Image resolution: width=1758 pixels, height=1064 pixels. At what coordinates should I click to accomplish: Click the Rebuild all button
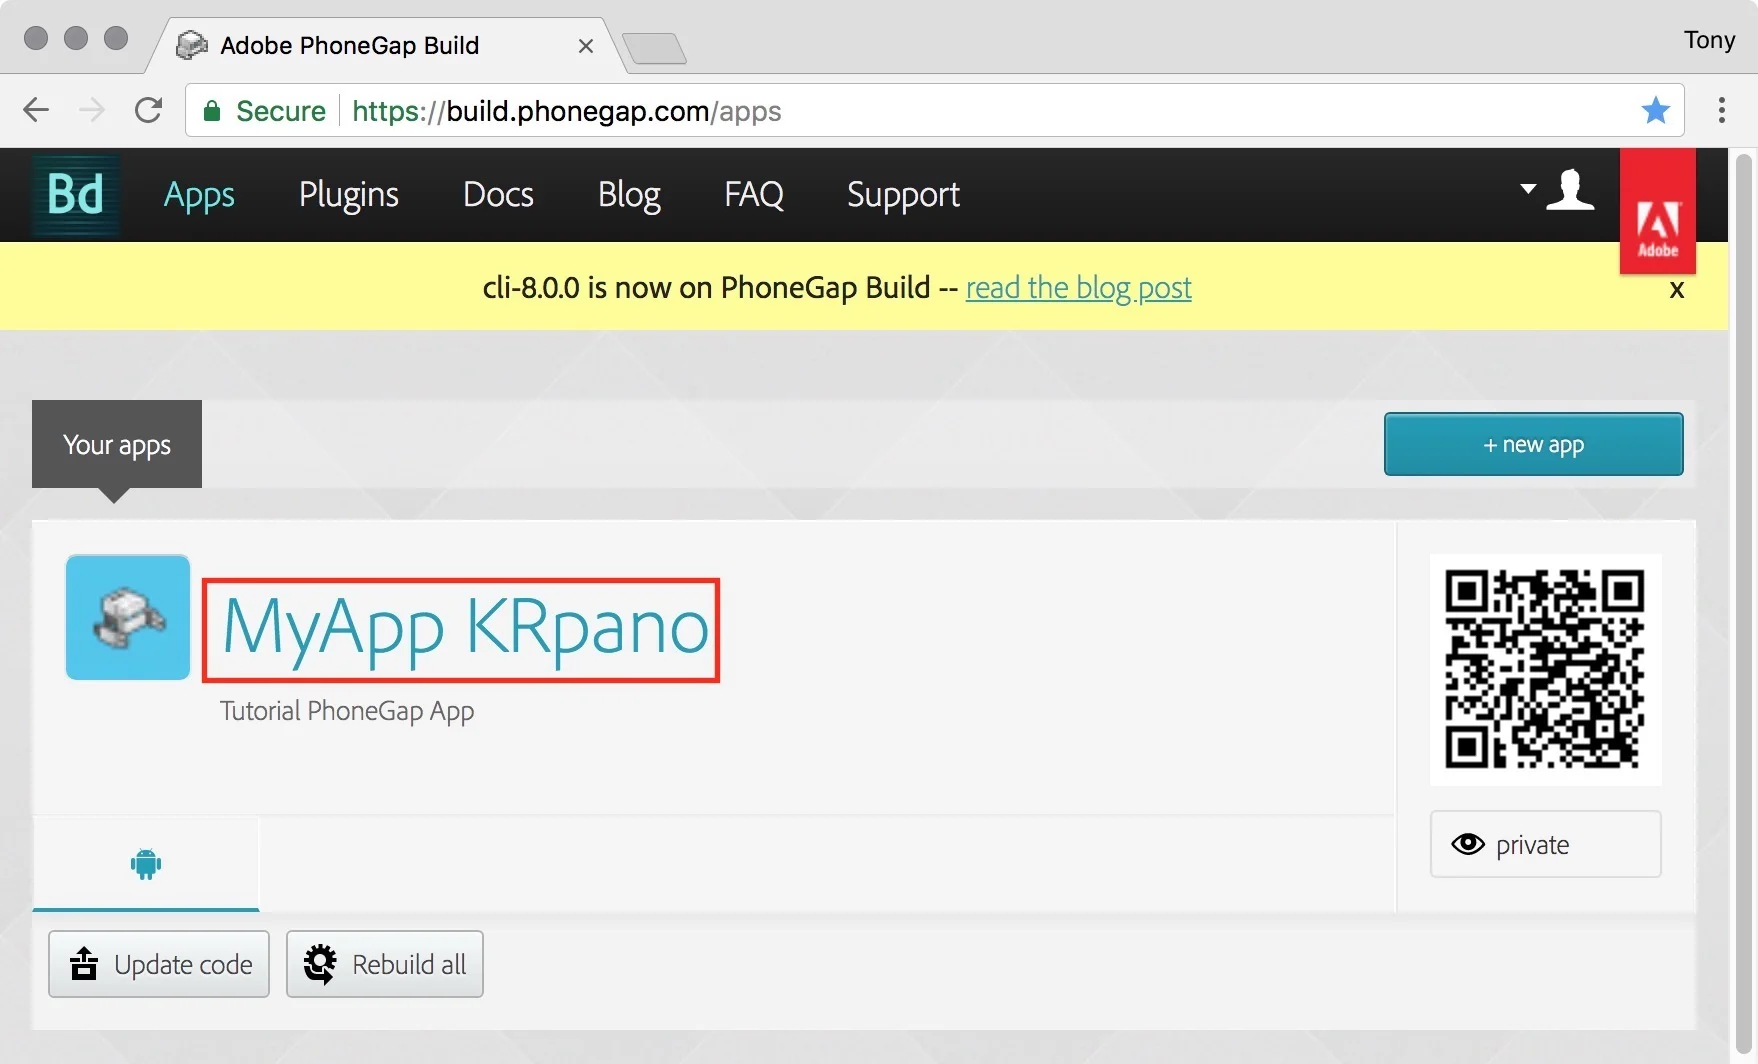(385, 964)
